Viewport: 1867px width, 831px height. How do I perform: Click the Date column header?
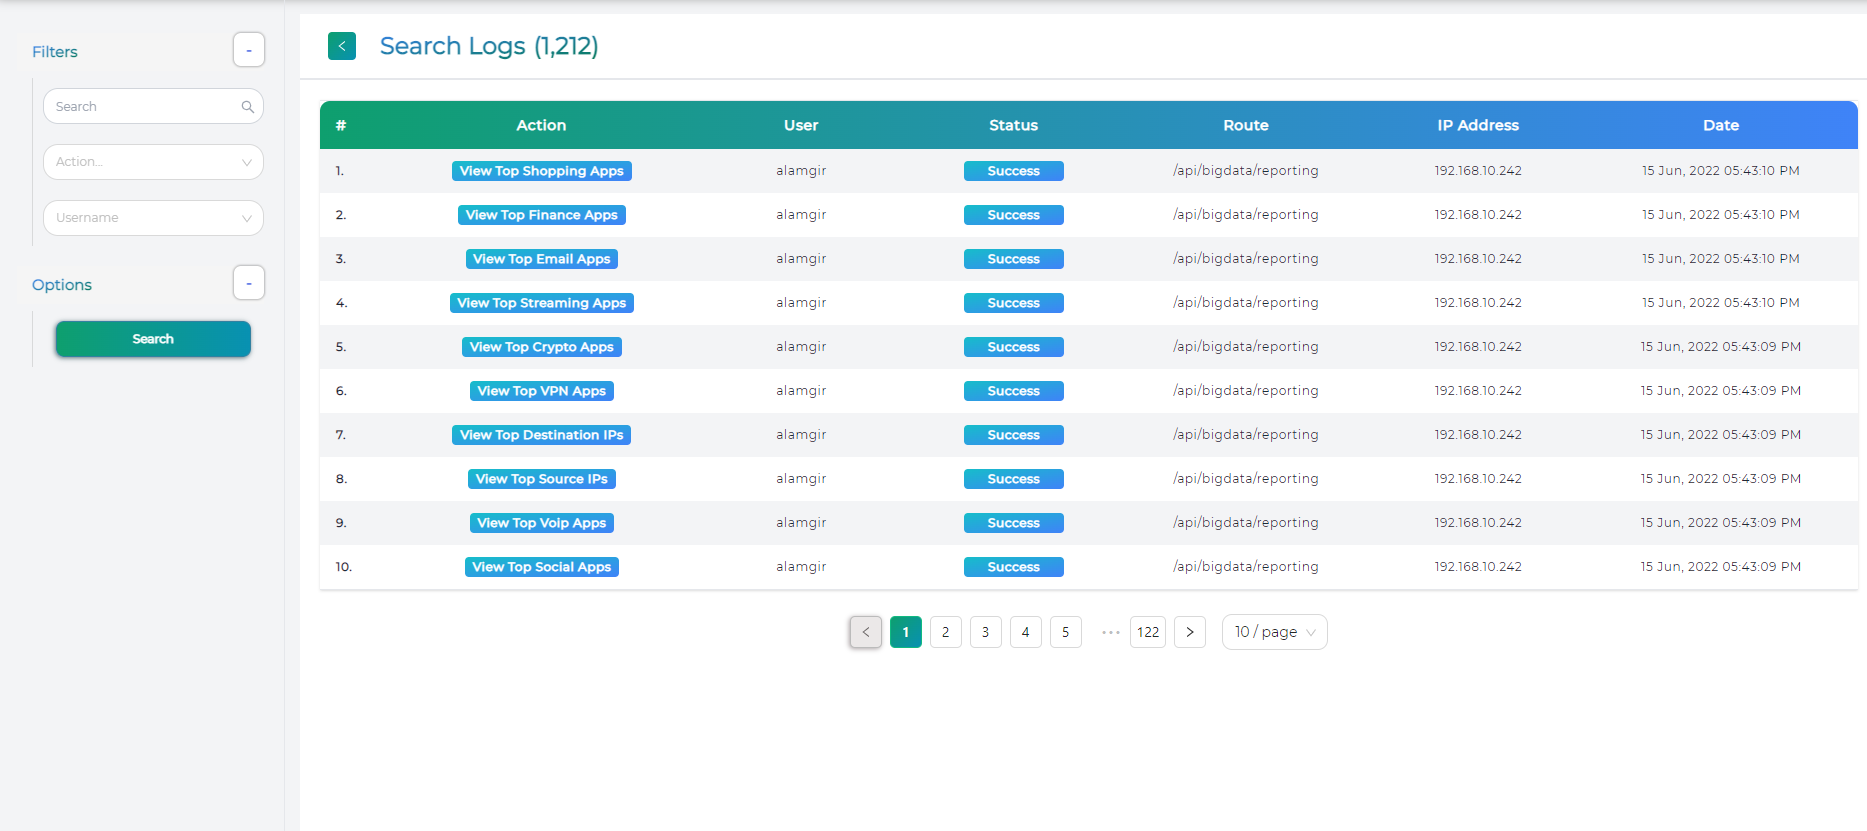(x=1720, y=125)
